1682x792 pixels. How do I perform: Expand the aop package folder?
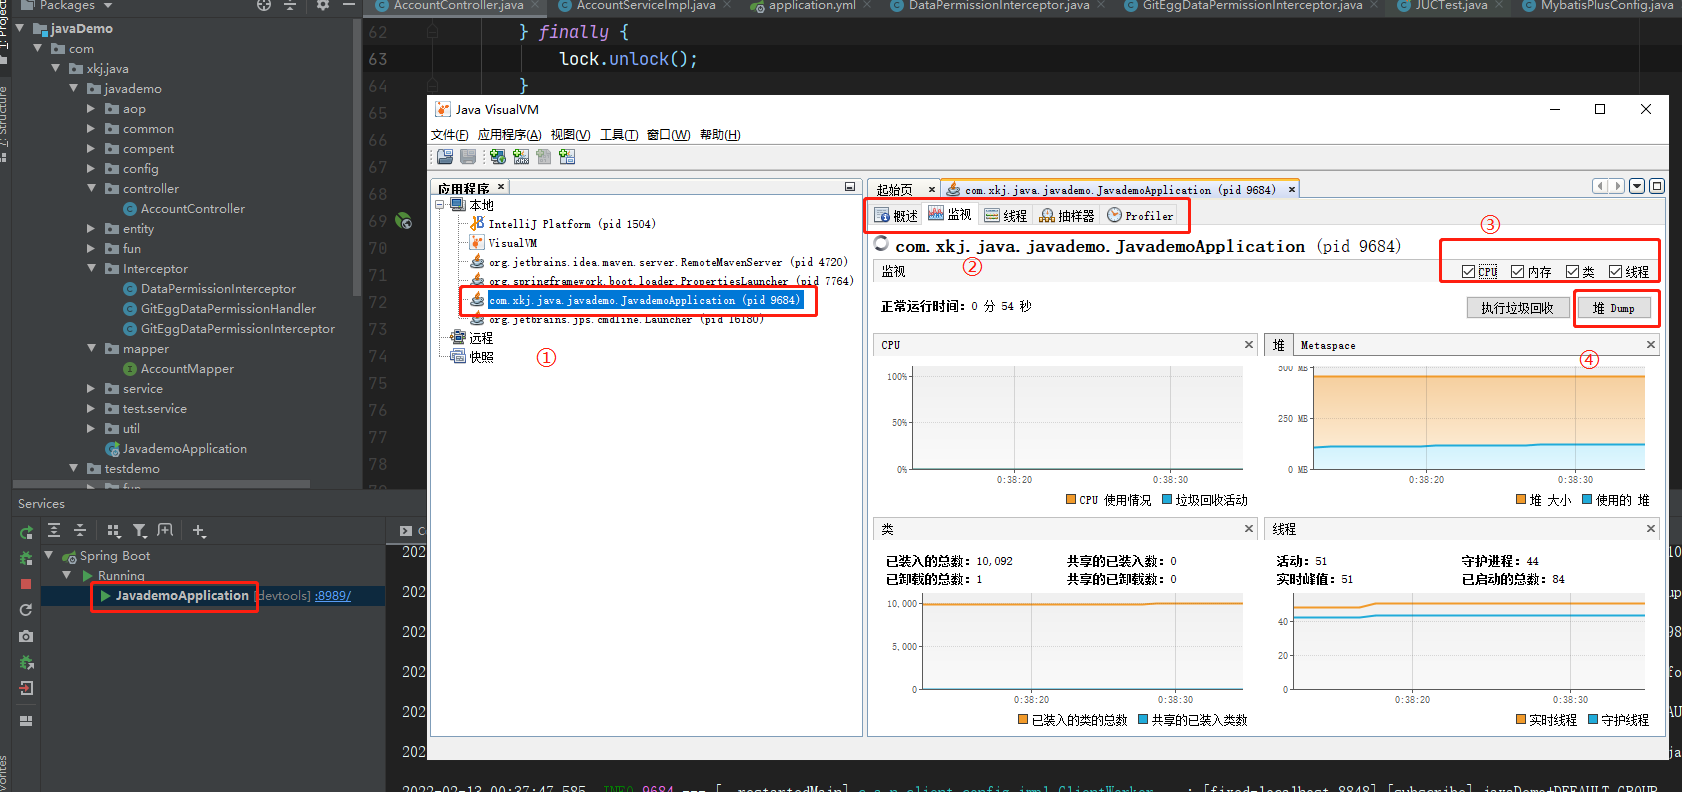tap(91, 109)
